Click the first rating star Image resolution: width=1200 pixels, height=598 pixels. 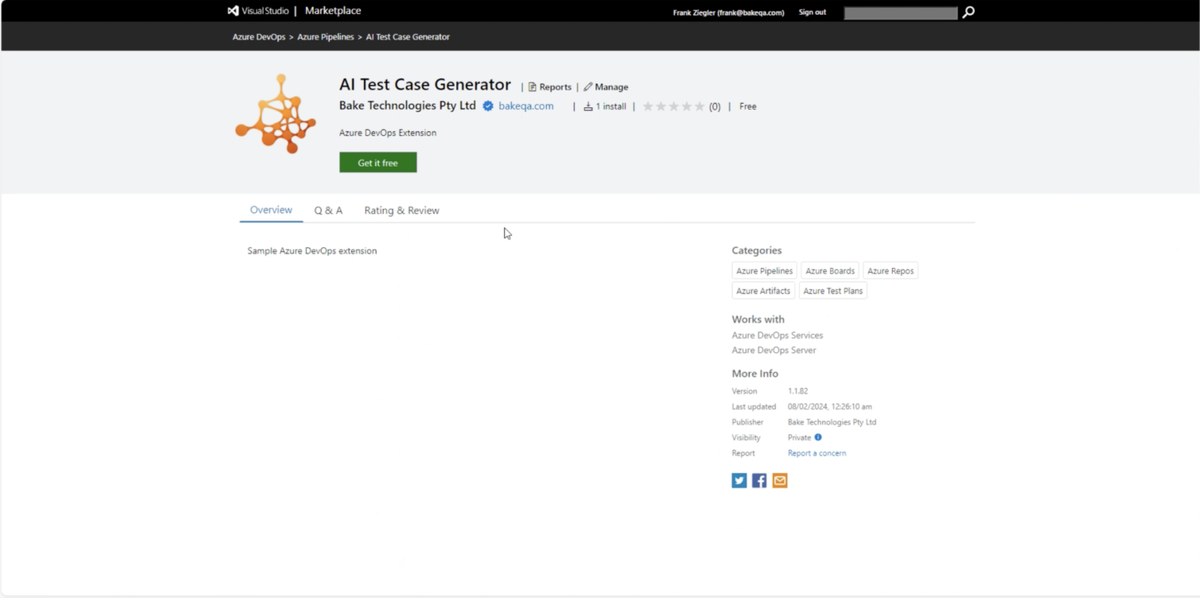coord(648,106)
